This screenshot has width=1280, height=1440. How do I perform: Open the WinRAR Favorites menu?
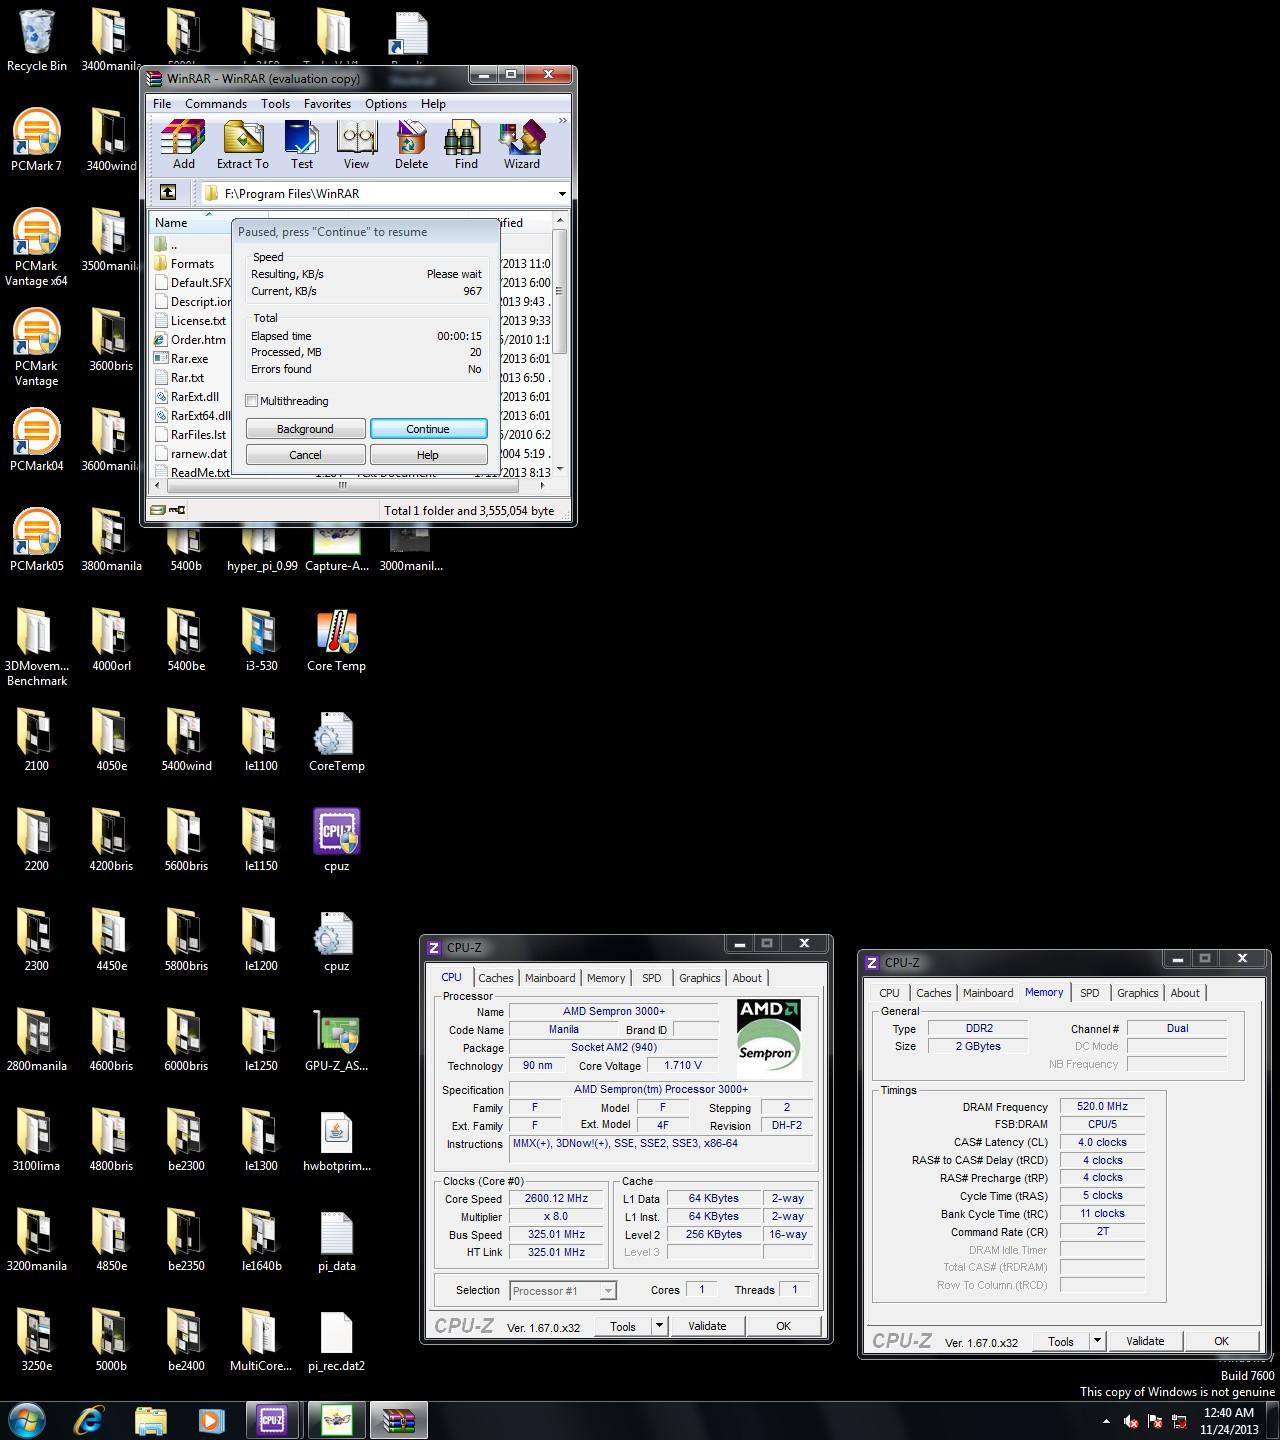[x=327, y=104]
